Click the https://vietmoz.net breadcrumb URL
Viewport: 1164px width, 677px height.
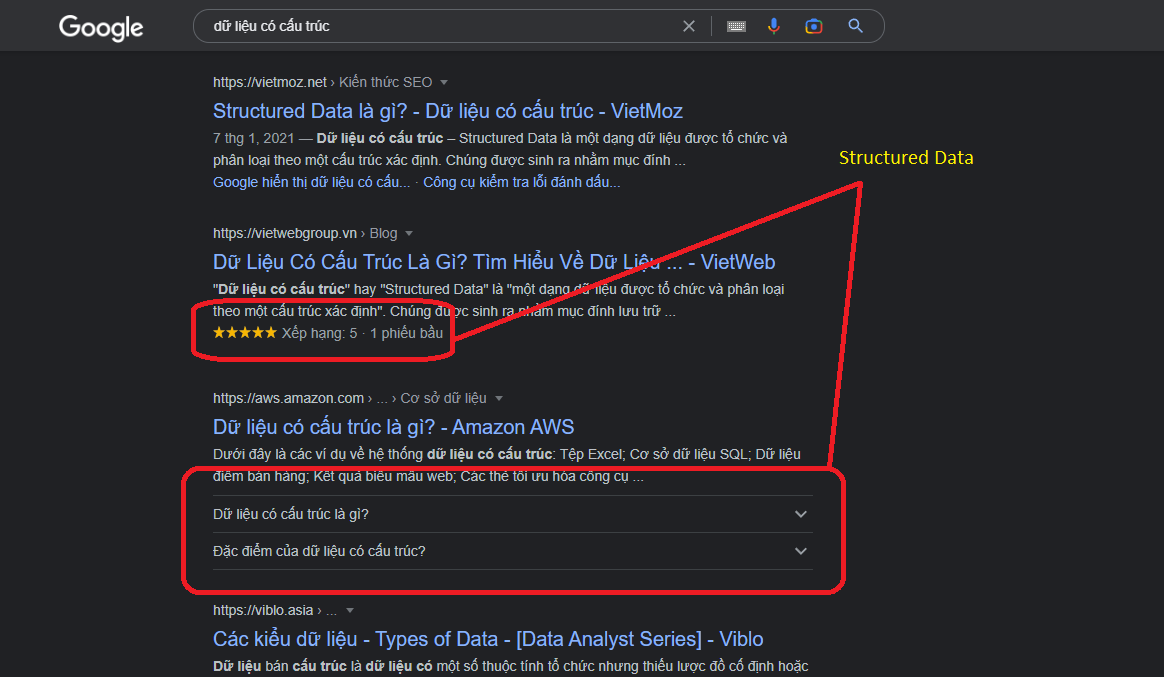(x=269, y=82)
